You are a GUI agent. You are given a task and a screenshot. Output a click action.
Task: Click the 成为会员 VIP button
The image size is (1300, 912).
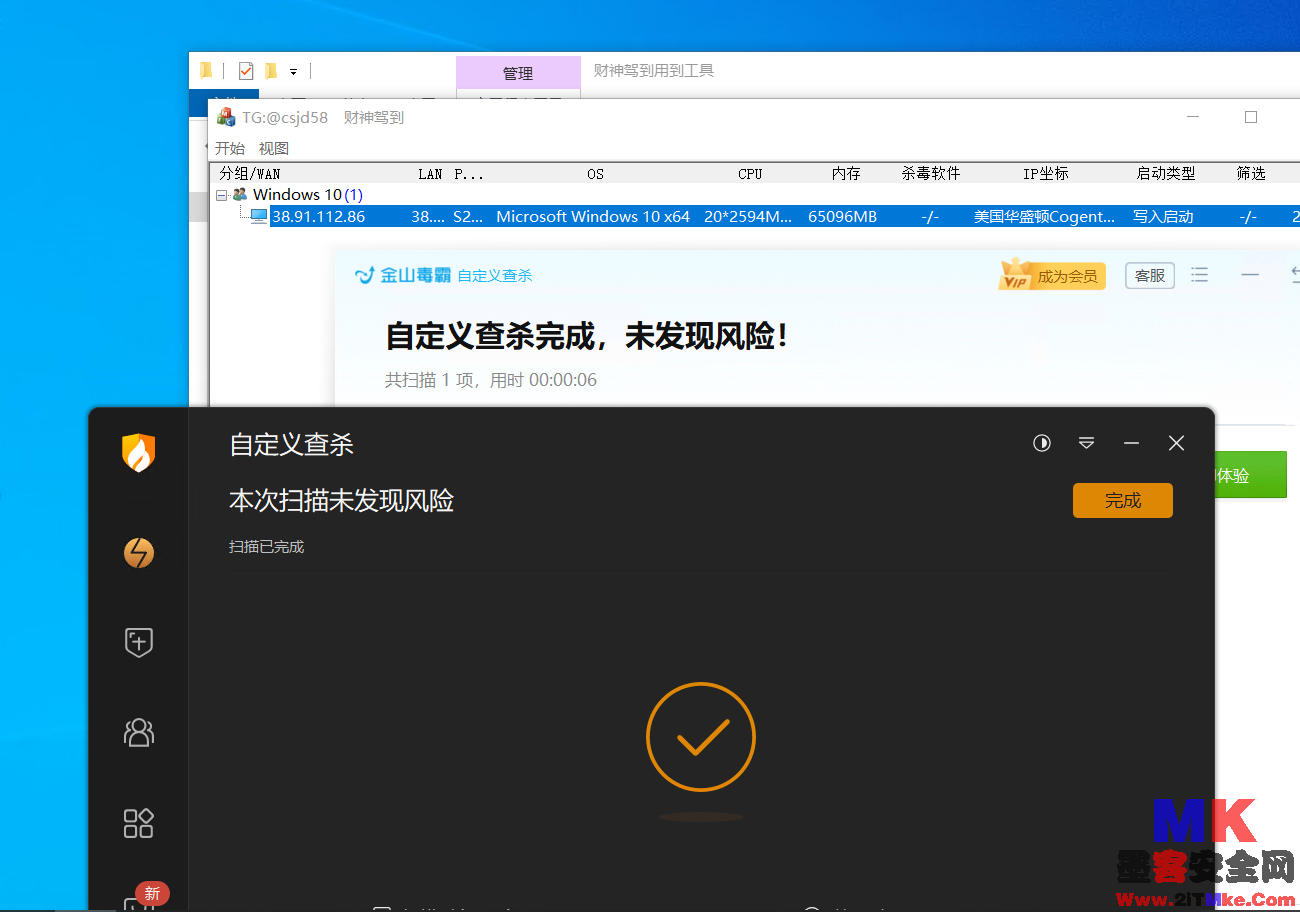1052,275
